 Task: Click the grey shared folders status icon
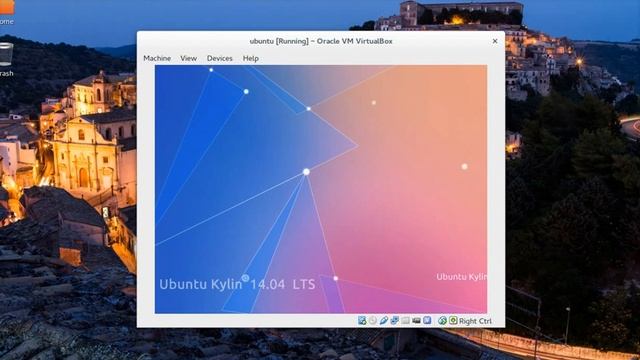click(x=405, y=321)
